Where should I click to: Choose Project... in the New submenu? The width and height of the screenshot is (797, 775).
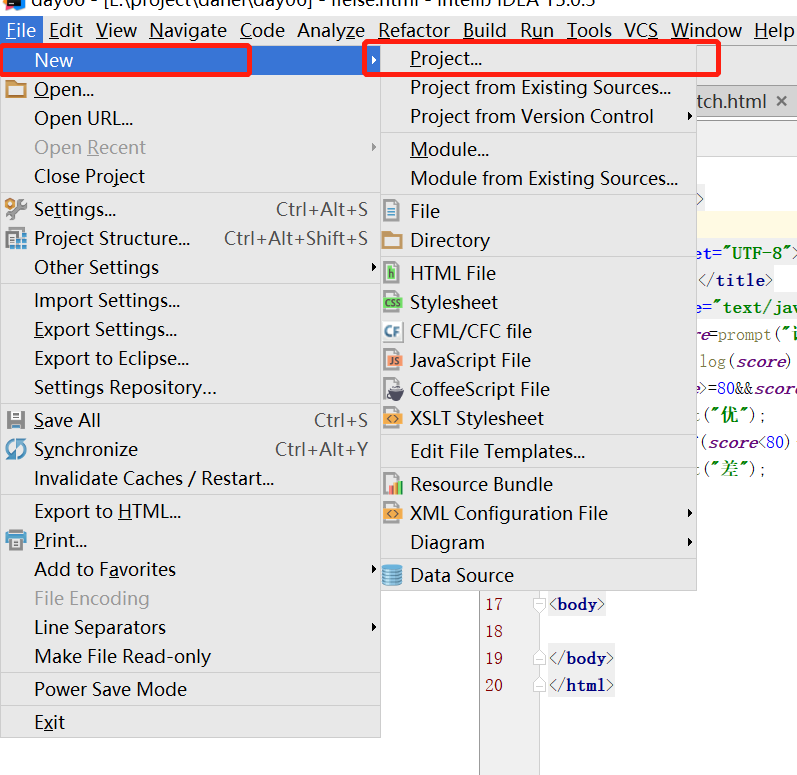(x=538, y=58)
